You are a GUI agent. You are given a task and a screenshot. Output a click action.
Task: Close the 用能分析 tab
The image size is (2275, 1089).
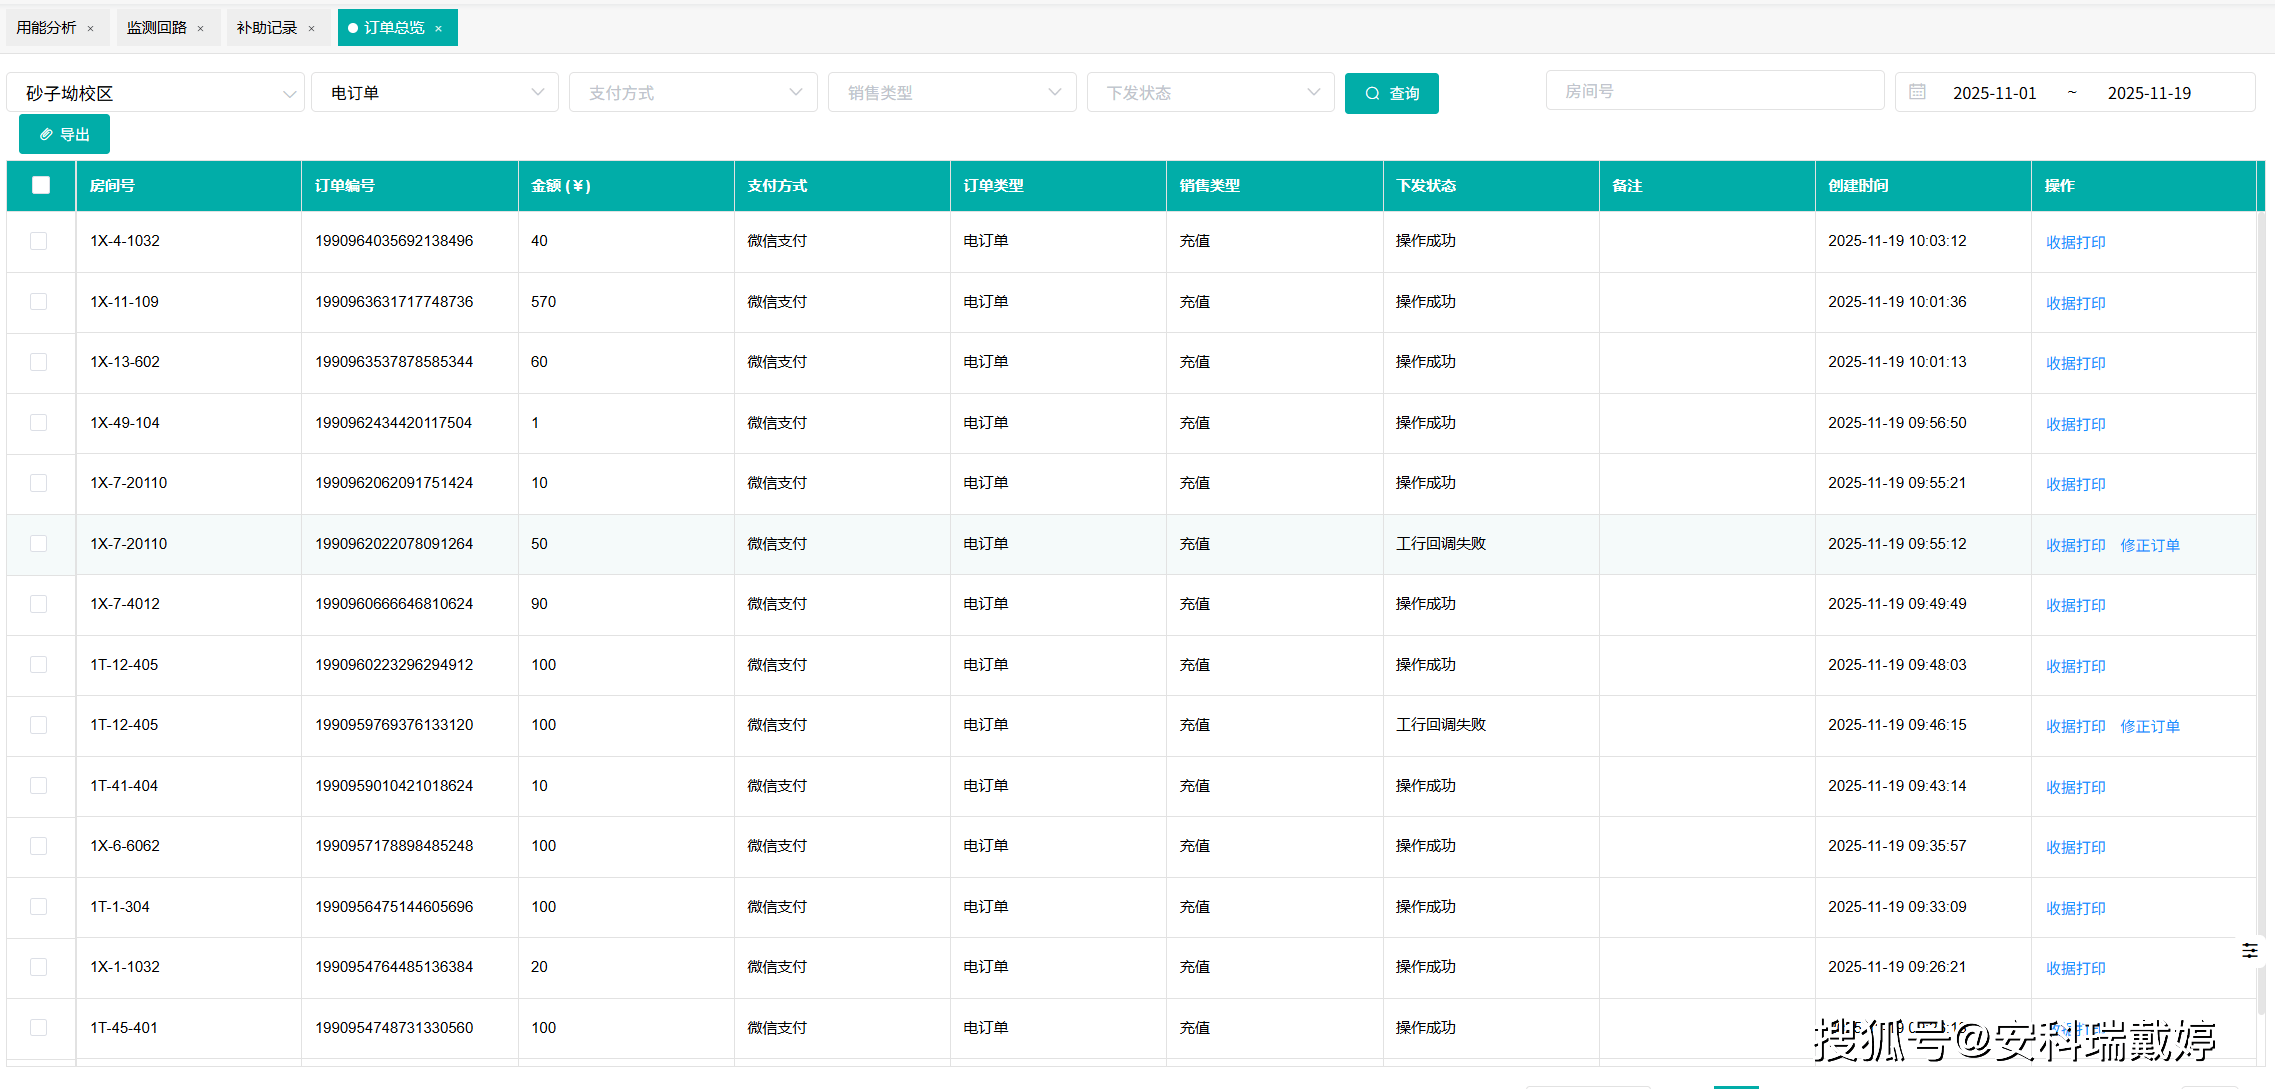click(90, 29)
